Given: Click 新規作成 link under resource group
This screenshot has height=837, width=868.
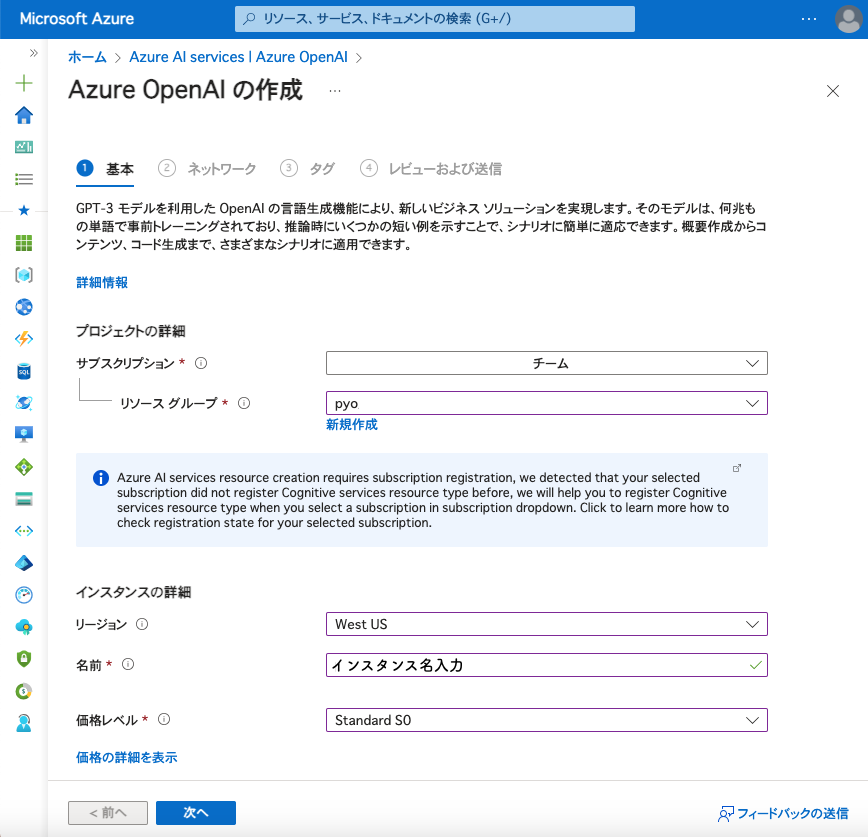Looking at the screenshot, I should (352, 425).
